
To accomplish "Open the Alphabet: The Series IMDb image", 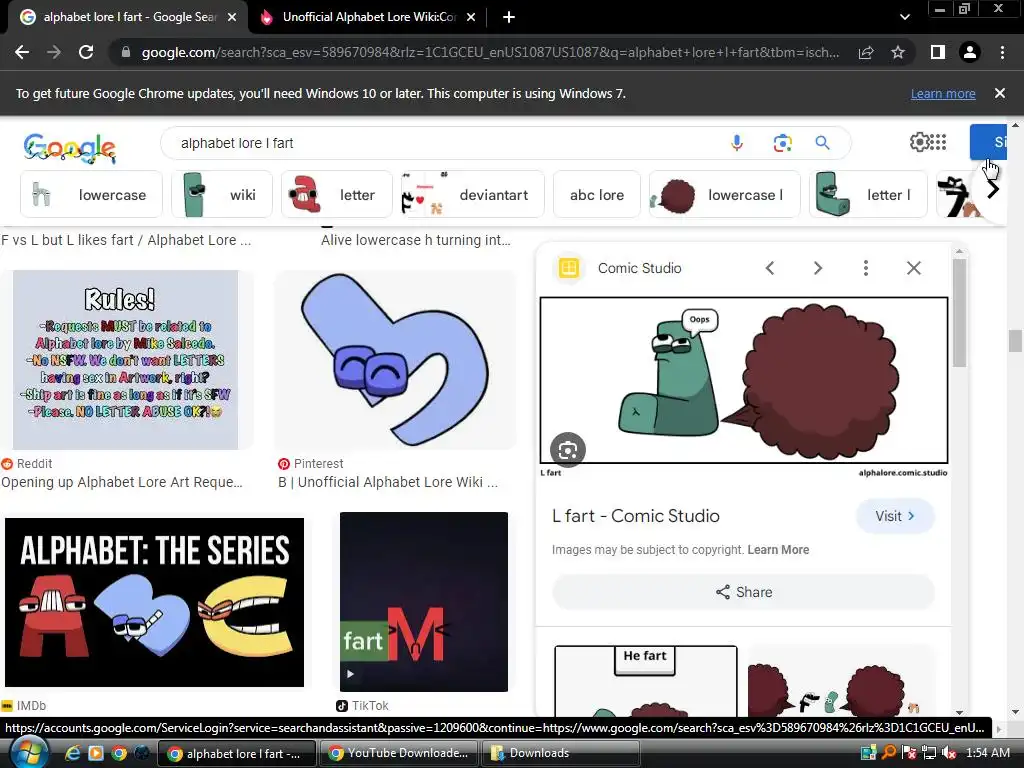I will [154, 602].
